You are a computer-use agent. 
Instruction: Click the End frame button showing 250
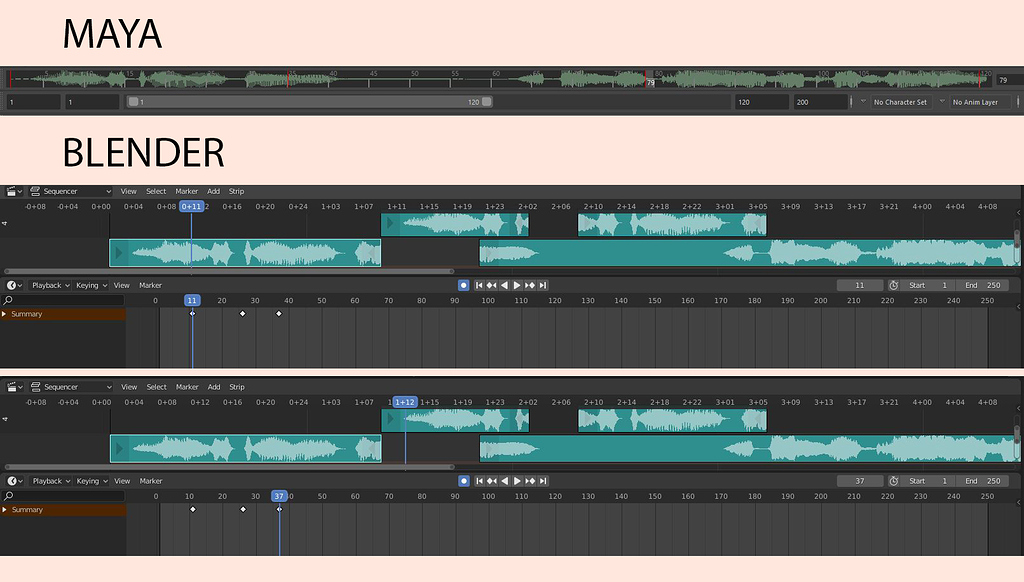click(x=985, y=285)
